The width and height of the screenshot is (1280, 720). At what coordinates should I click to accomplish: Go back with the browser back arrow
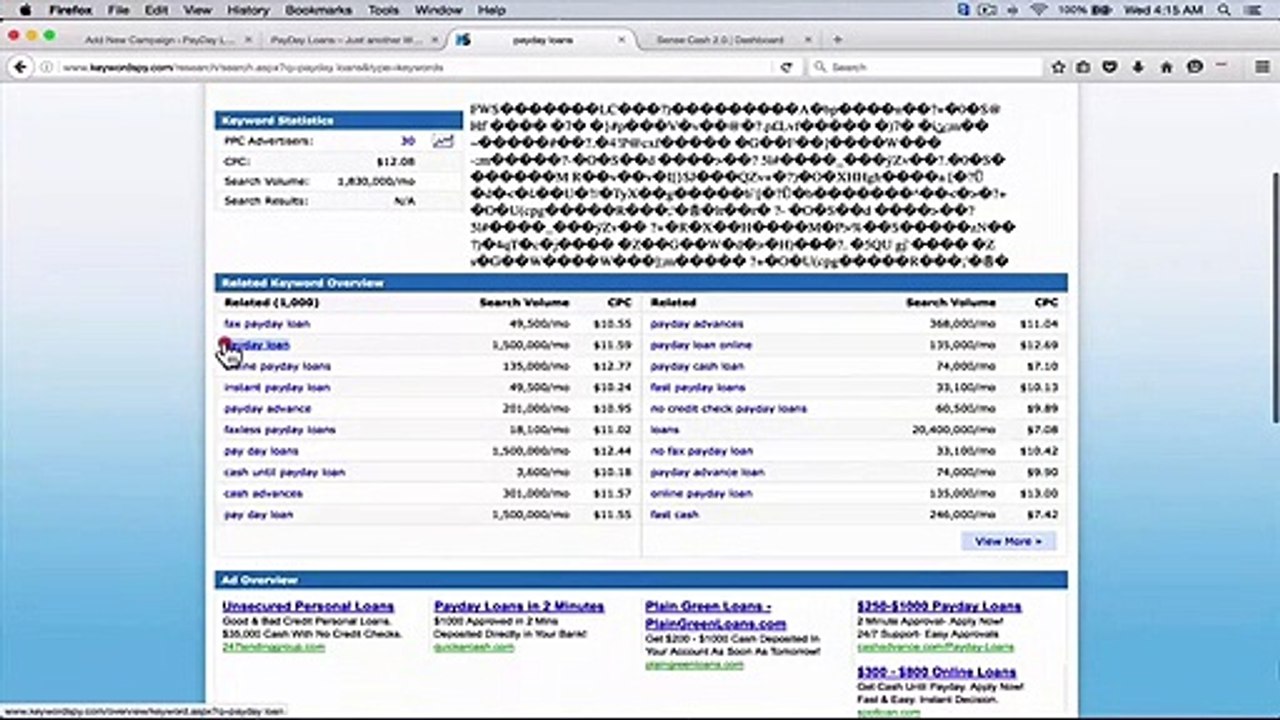[19, 67]
